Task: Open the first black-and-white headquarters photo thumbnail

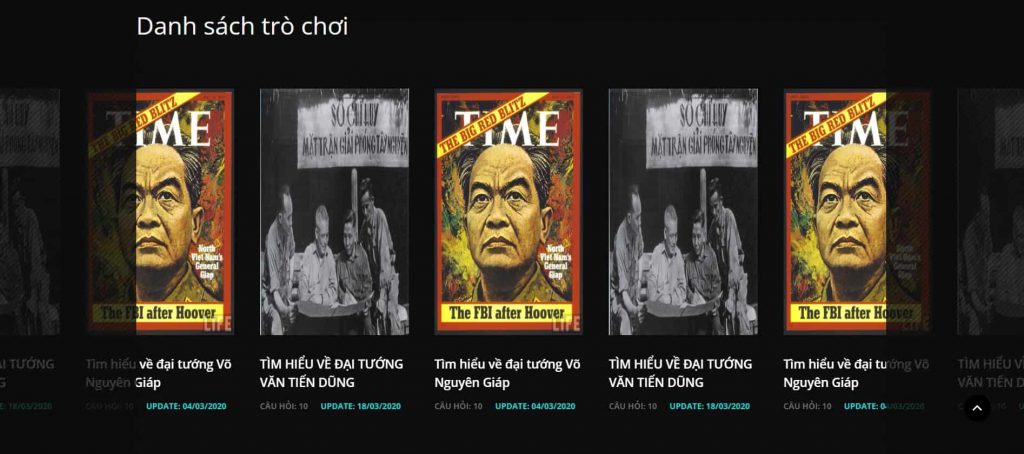Action: click(x=334, y=212)
